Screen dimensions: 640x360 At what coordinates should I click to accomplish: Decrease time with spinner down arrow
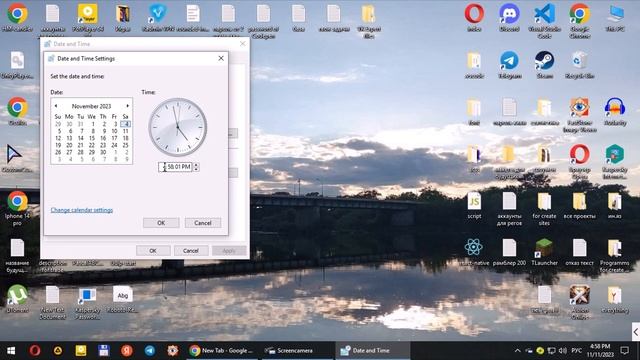(196, 169)
